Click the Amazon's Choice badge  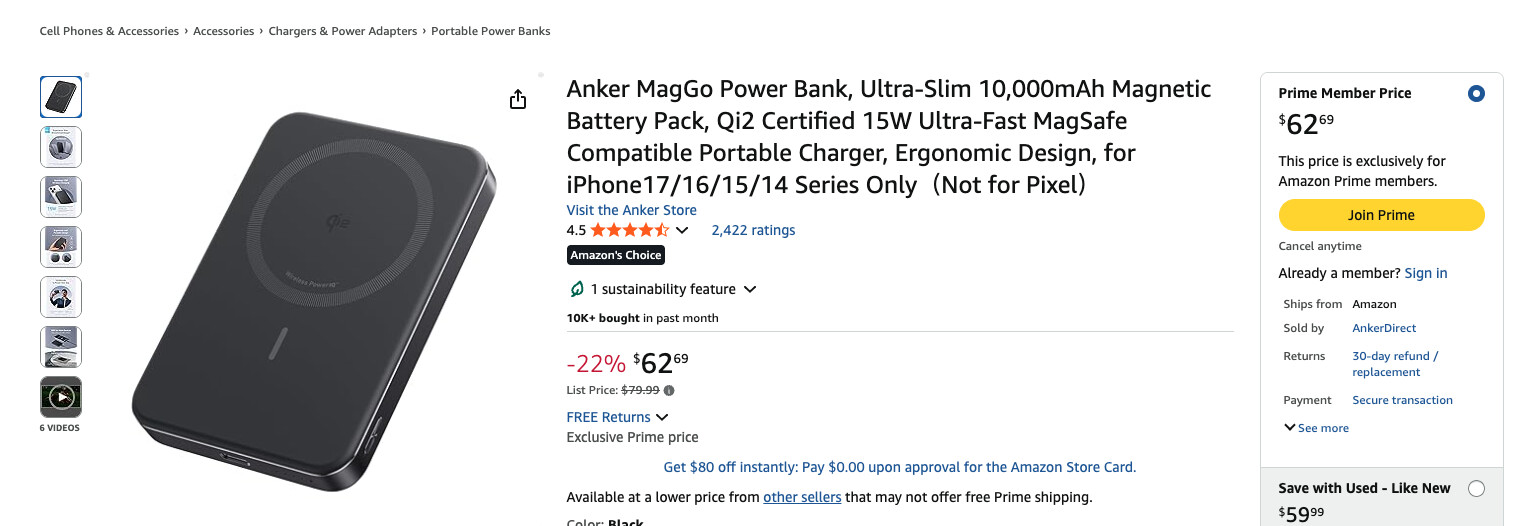(616, 255)
